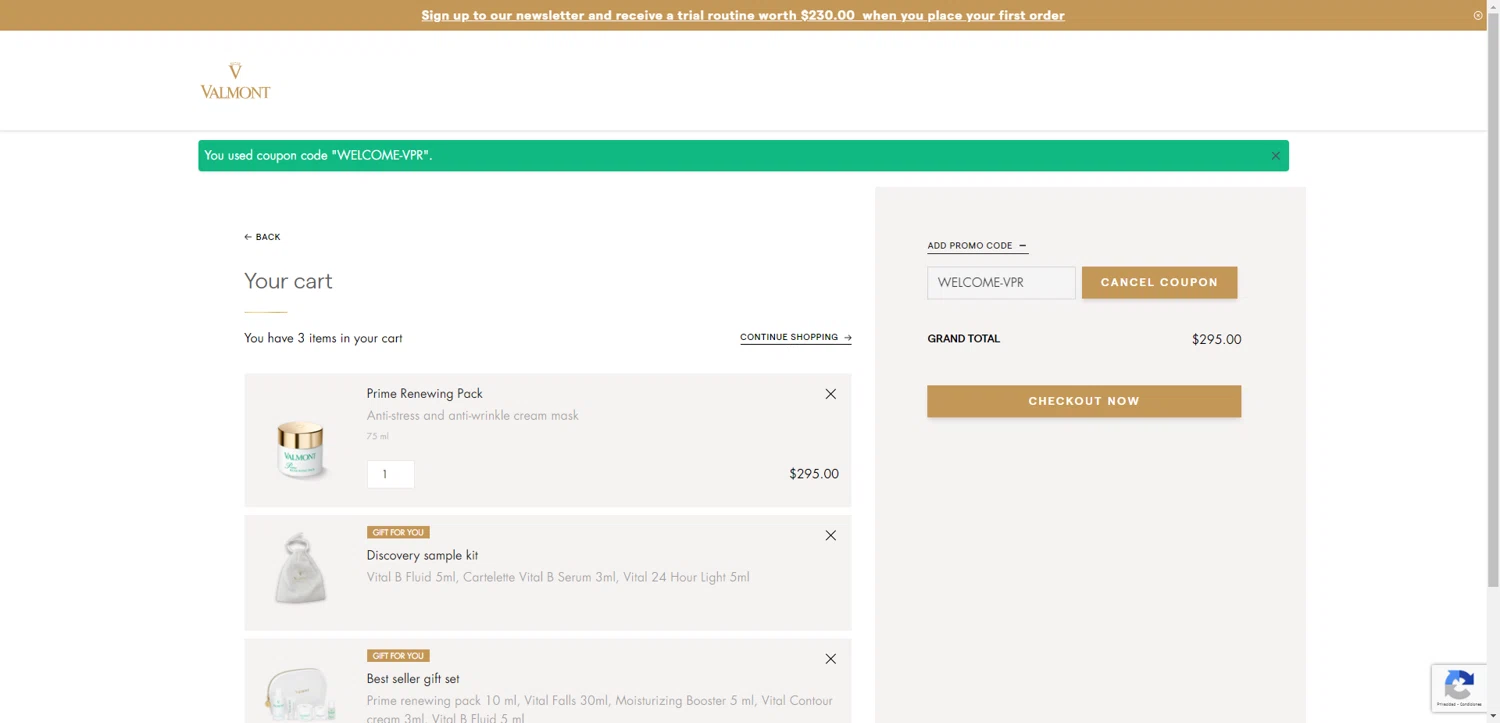This screenshot has height=723, width=1500.
Task: Click the $295.00 grand total value
Action: coord(1216,340)
